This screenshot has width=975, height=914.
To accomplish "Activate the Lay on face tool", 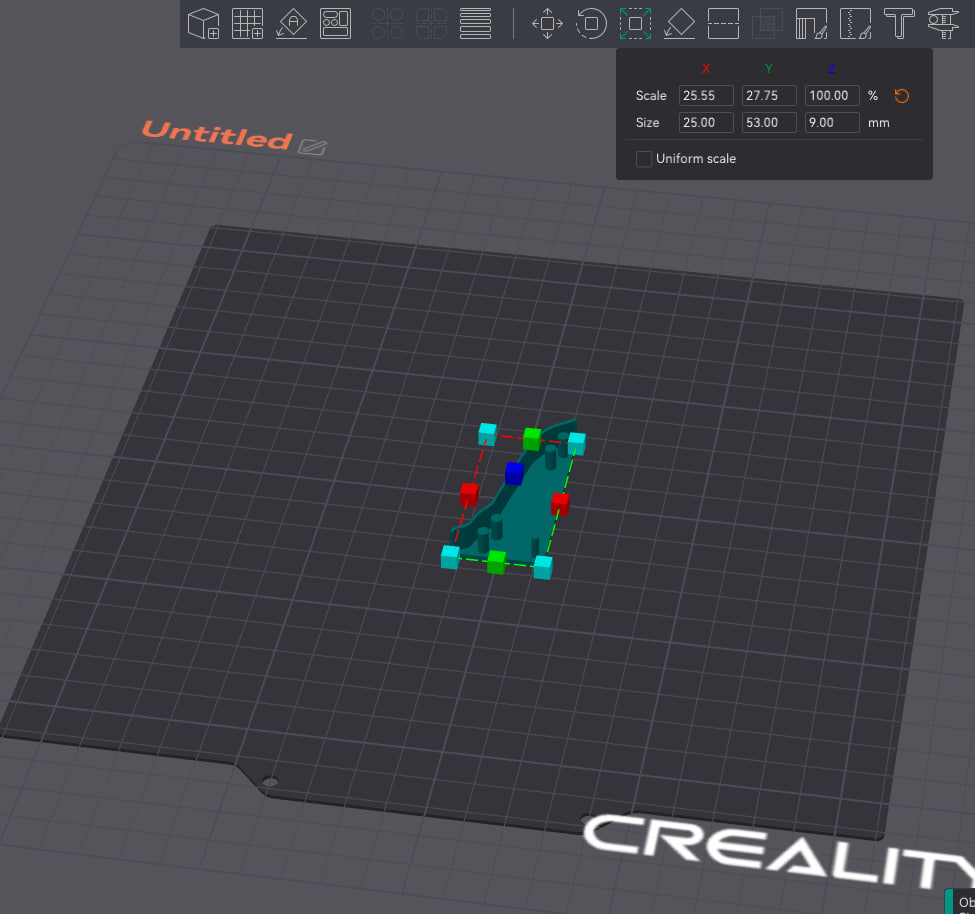I will (680, 24).
